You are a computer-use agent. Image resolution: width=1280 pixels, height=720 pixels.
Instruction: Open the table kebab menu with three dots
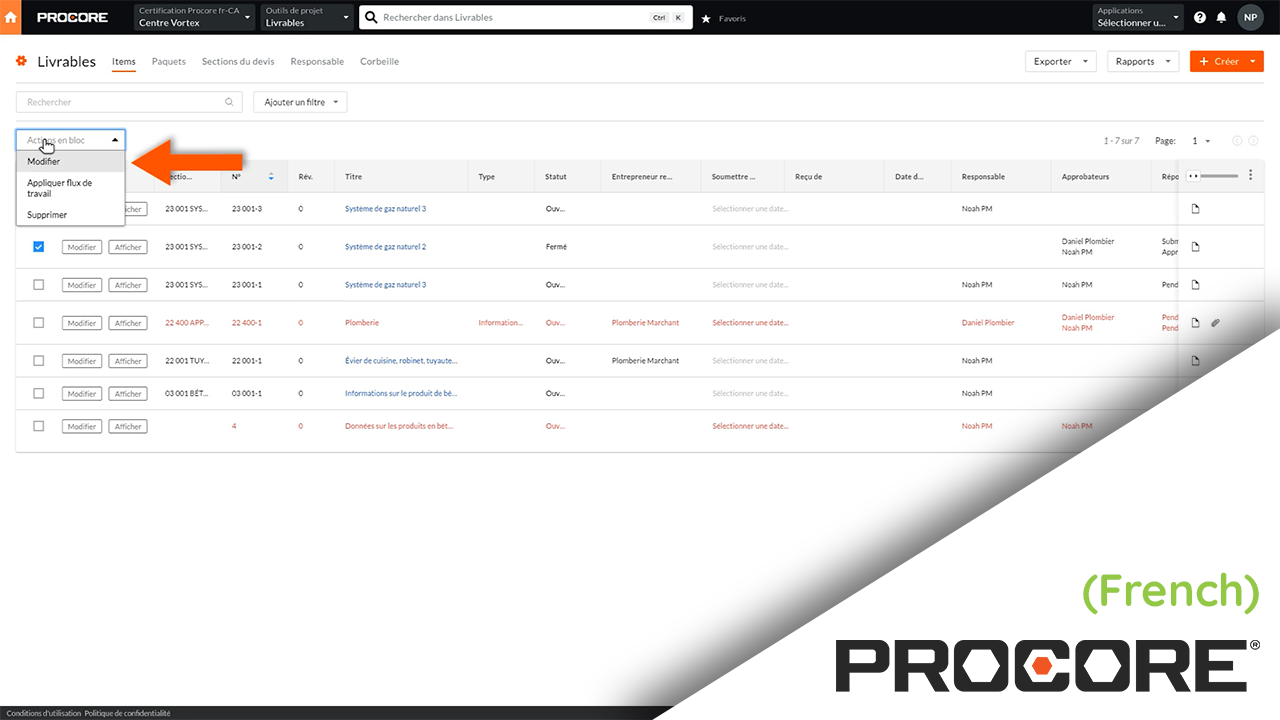[1250, 176]
